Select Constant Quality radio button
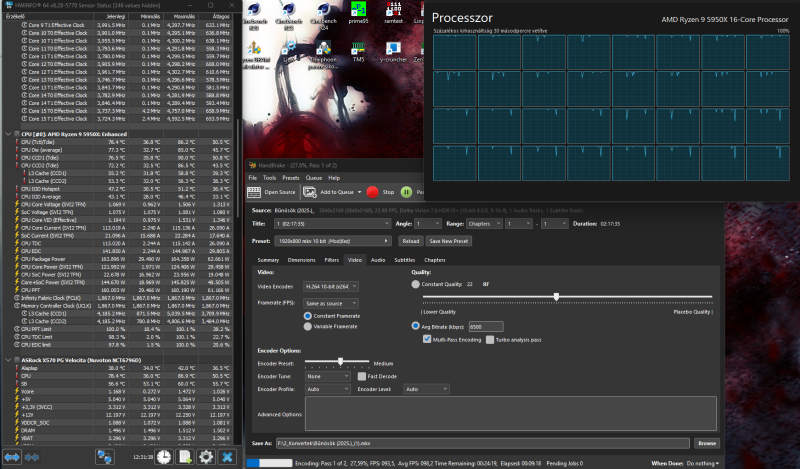The height and width of the screenshot is (469, 800). [x=415, y=284]
